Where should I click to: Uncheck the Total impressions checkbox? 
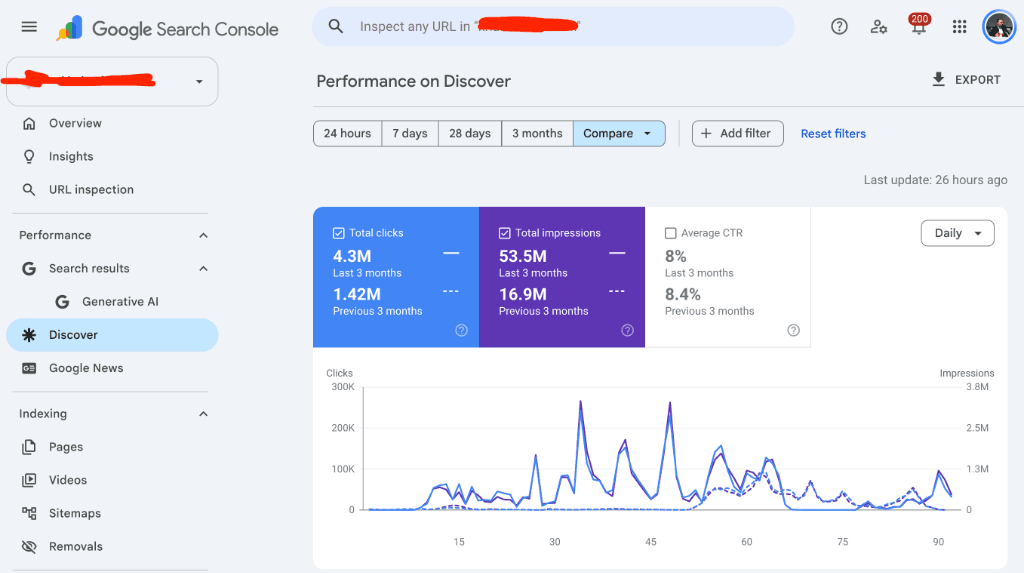coord(504,233)
